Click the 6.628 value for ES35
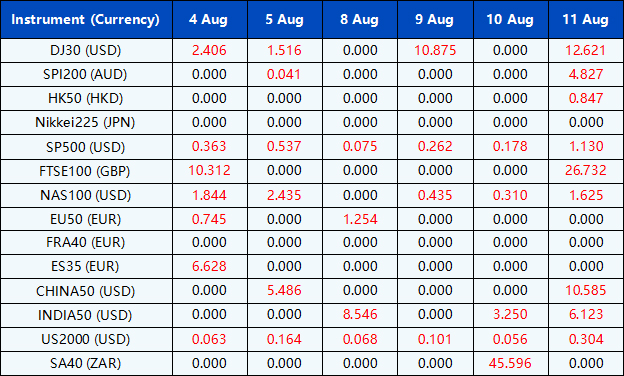The height and width of the screenshot is (376, 624). [x=209, y=266]
